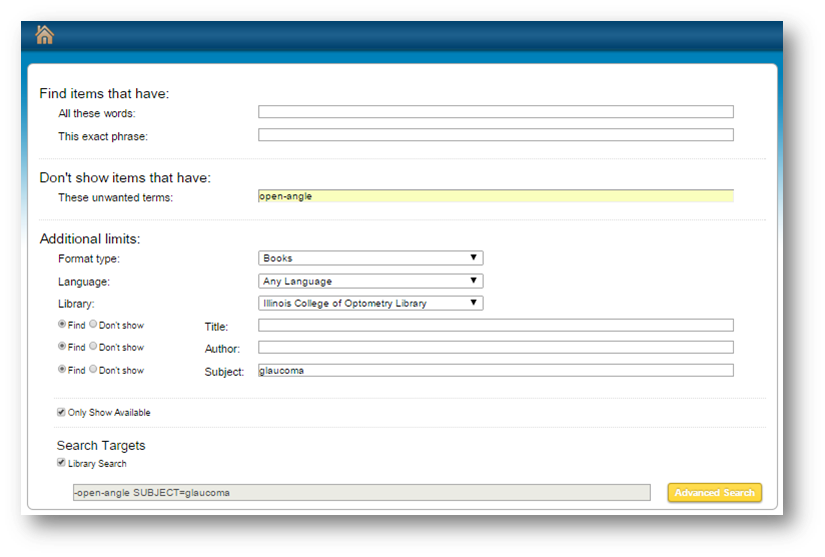The width and height of the screenshot is (825, 557).
Task: Choose Don't show radio for Title
Action: 93,324
